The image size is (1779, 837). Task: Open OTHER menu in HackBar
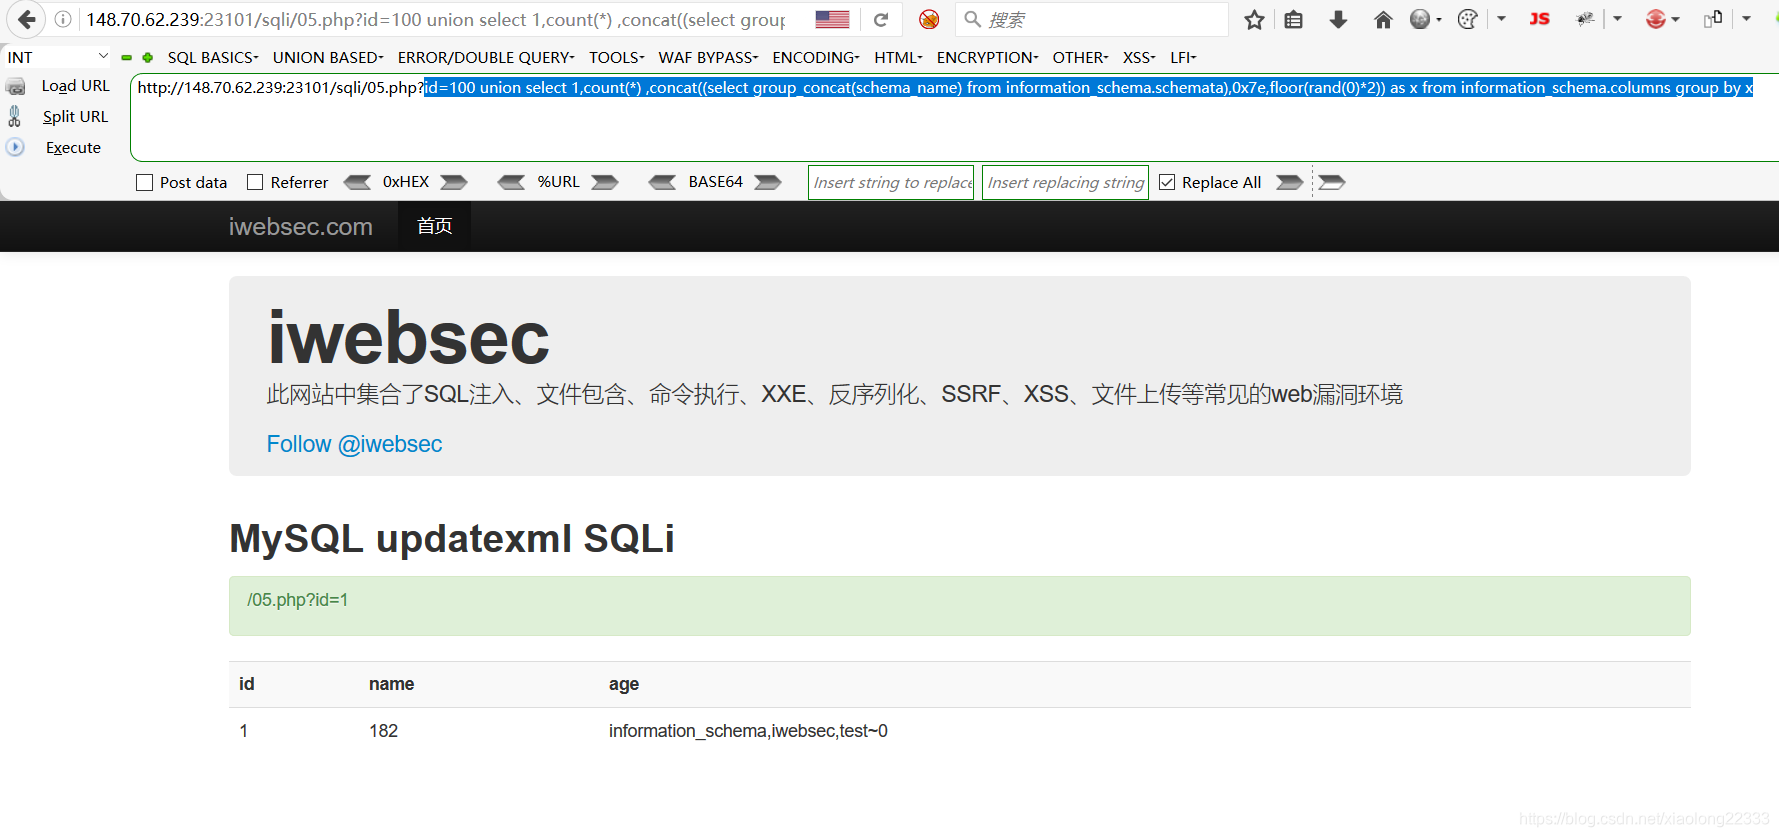[1080, 58]
